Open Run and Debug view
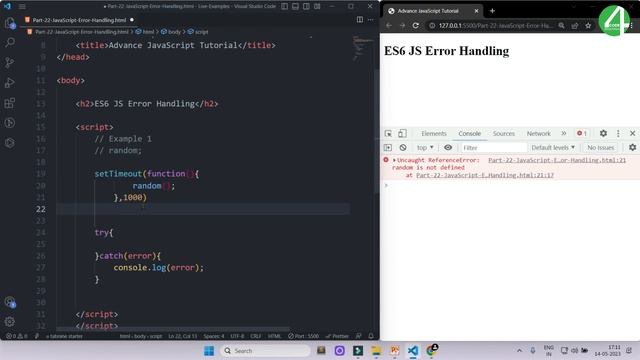The width and height of the screenshot is (640, 360). (x=10, y=82)
